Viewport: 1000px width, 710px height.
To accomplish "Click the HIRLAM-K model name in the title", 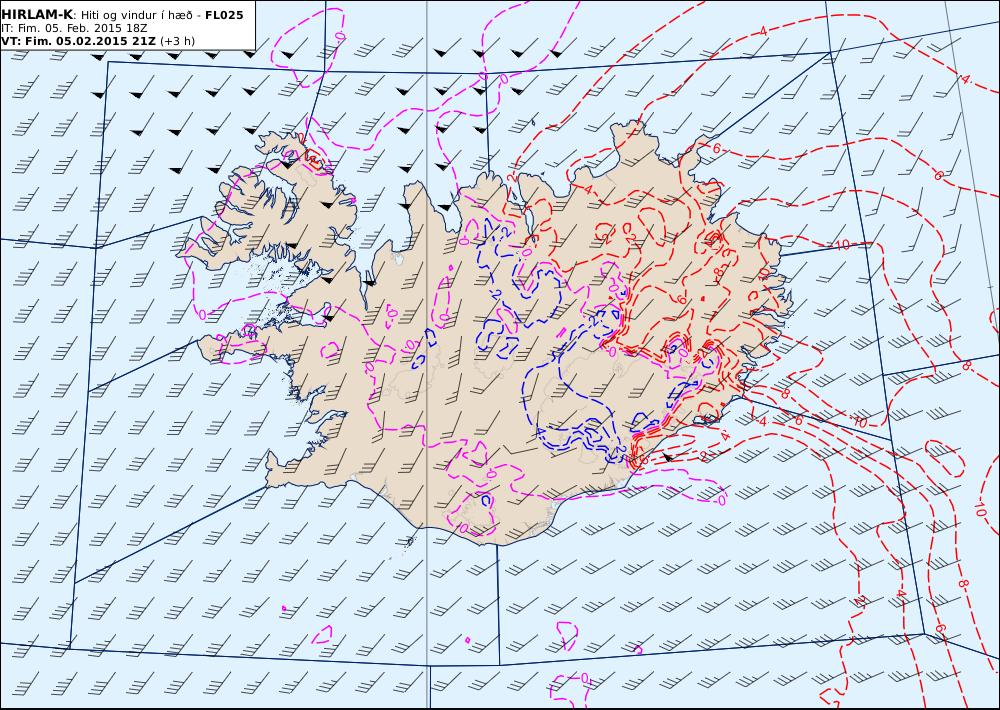I will pos(37,15).
